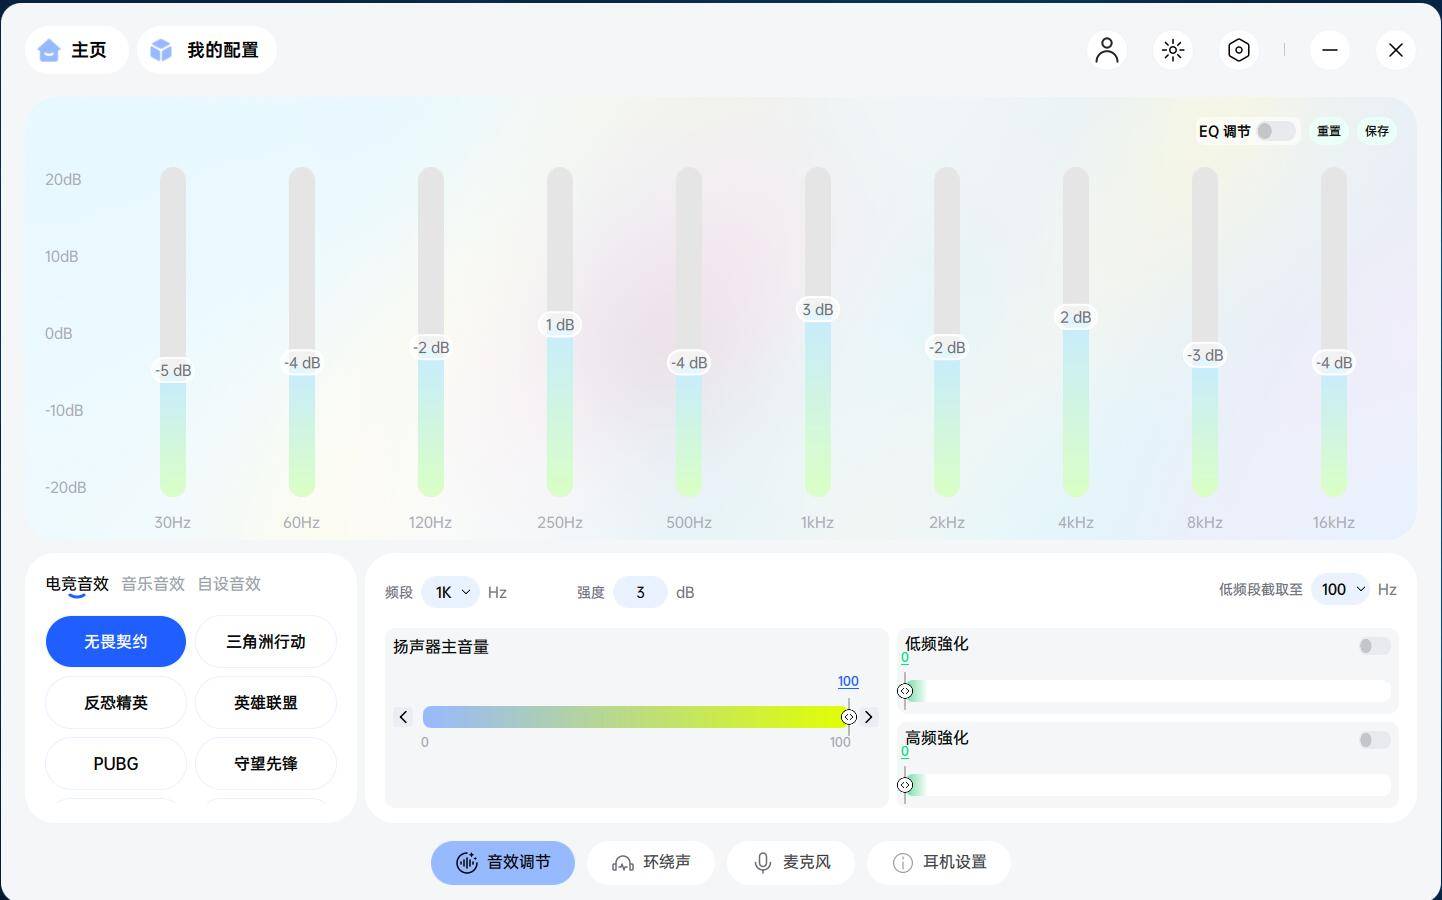Click the 扬声器主音量 slider knob
The height and width of the screenshot is (900, 1442).
tap(849, 717)
